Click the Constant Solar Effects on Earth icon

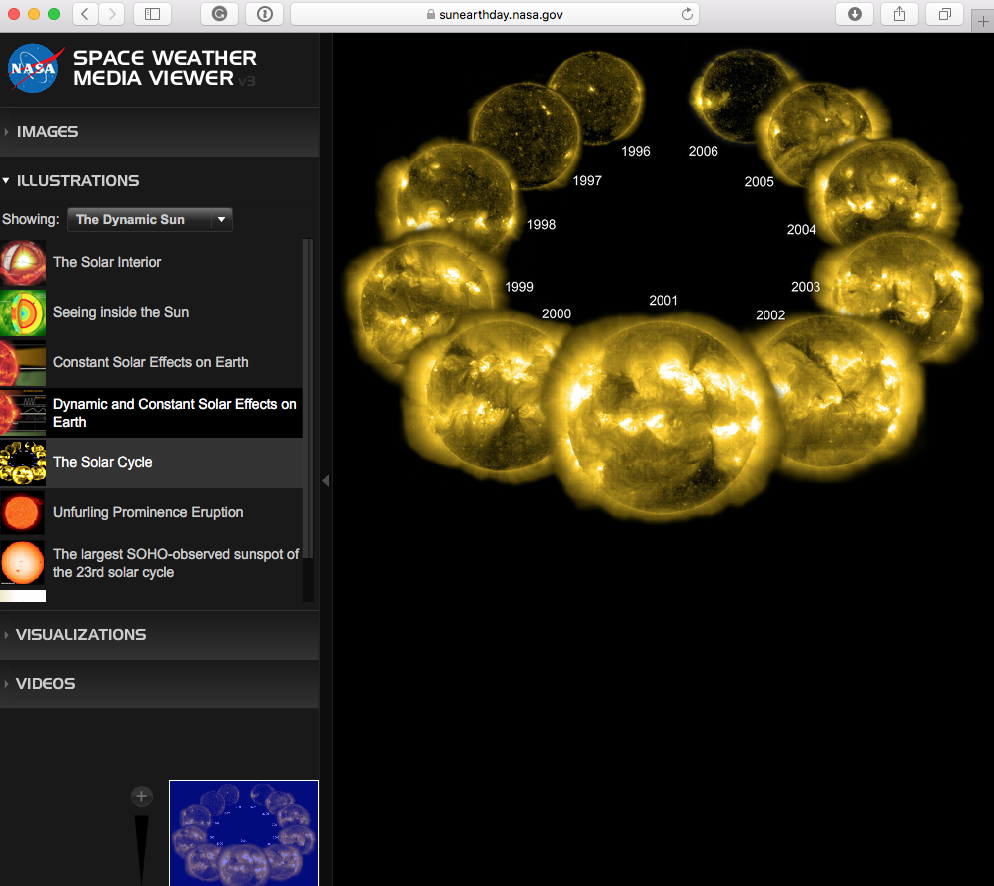(x=22, y=362)
